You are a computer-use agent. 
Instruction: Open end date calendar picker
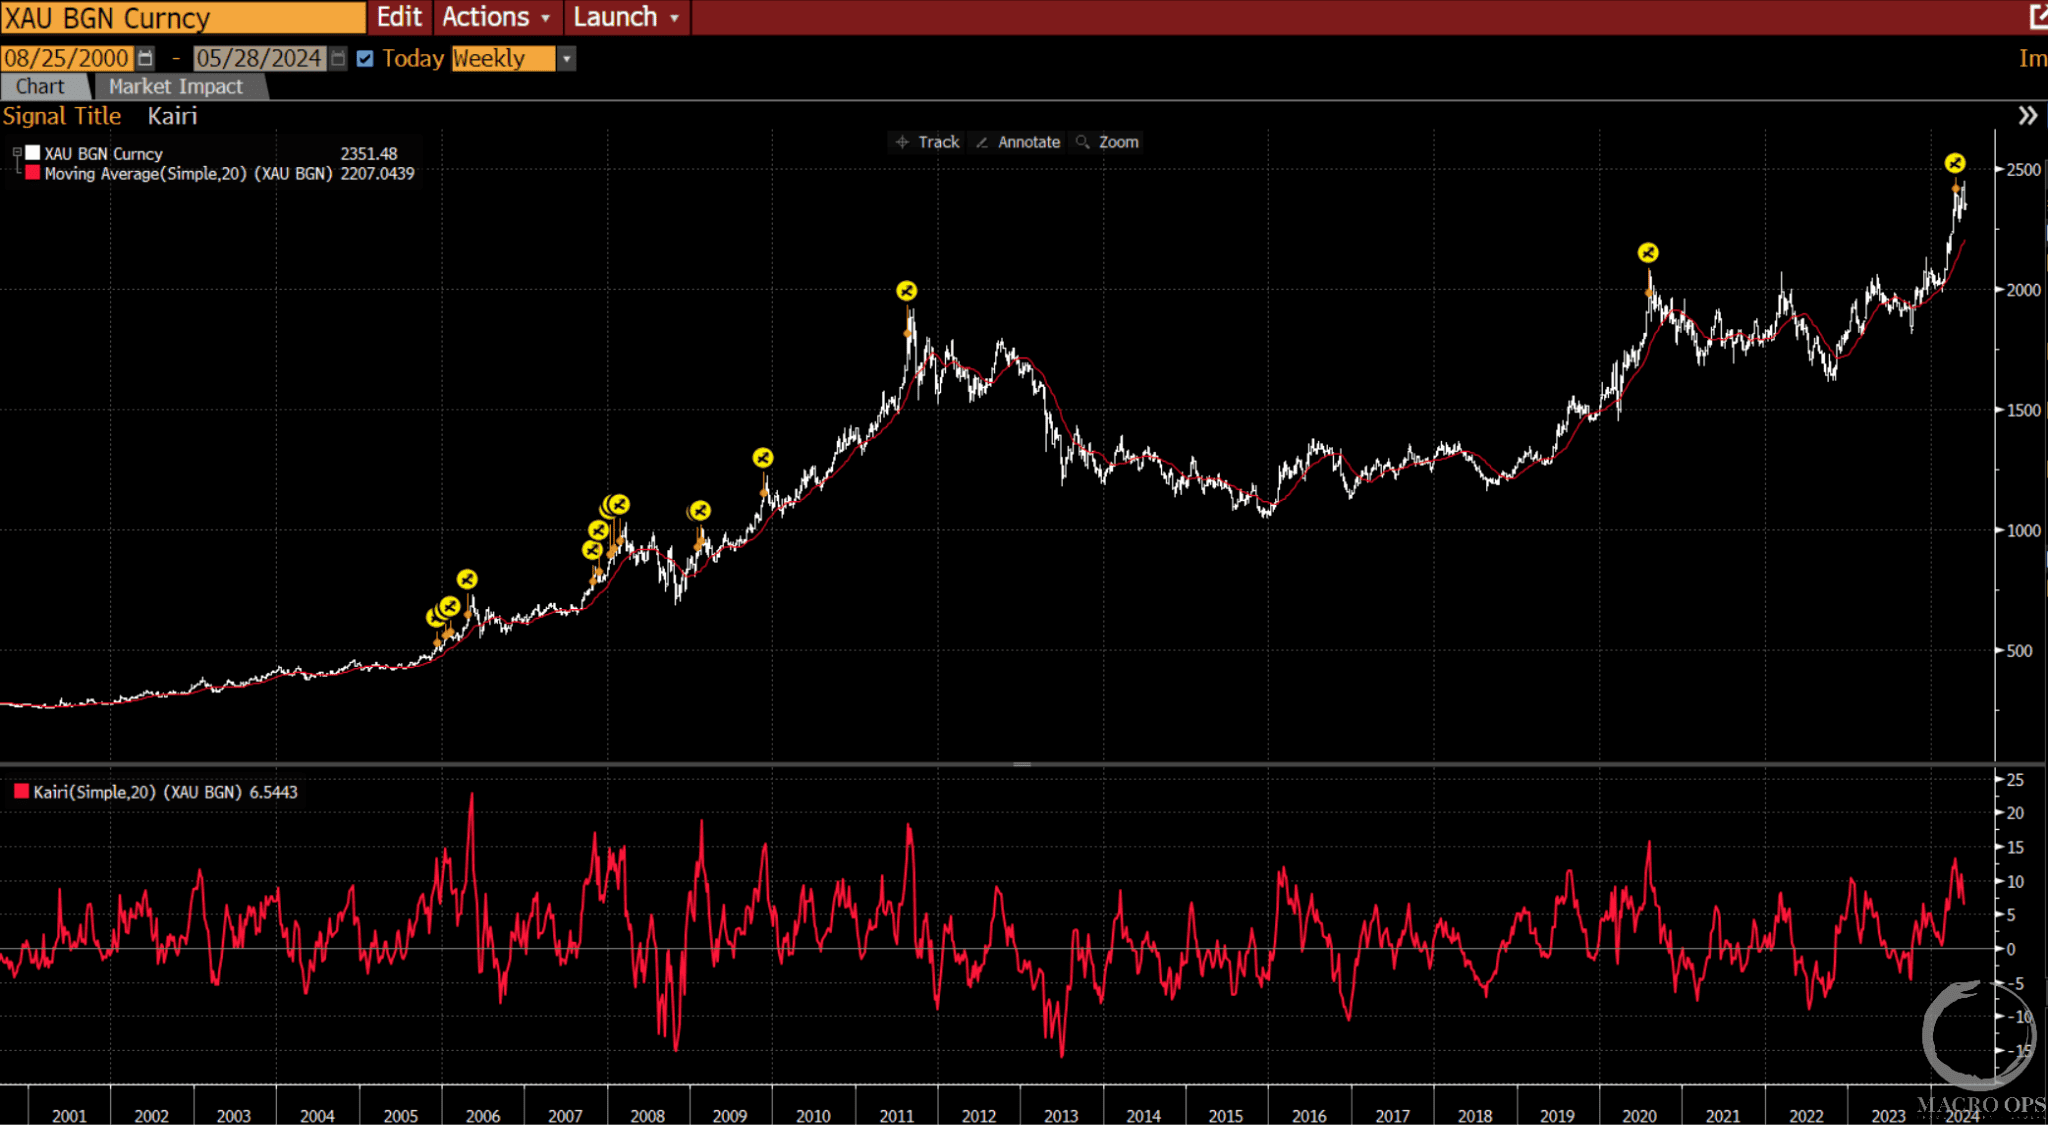[x=338, y=58]
